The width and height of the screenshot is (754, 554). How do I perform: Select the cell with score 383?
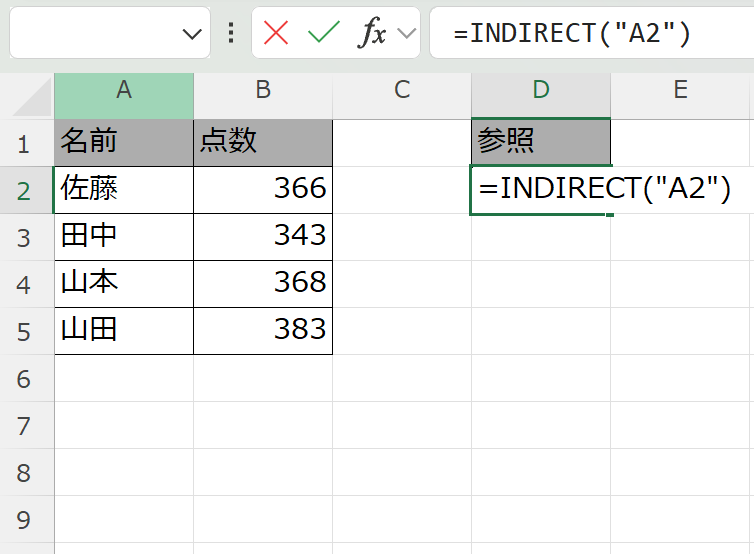(263, 330)
